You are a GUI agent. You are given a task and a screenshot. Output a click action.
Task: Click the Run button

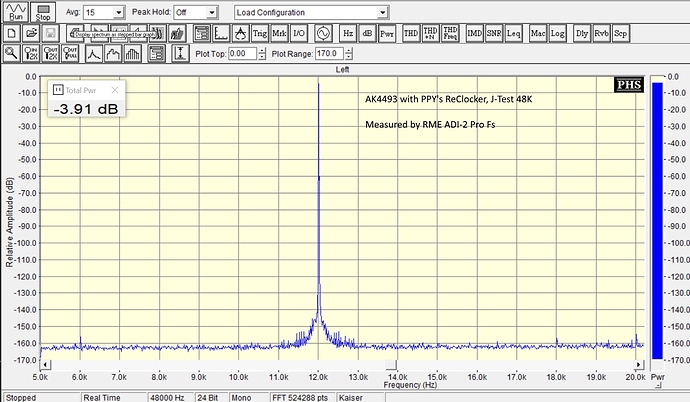[x=16, y=12]
